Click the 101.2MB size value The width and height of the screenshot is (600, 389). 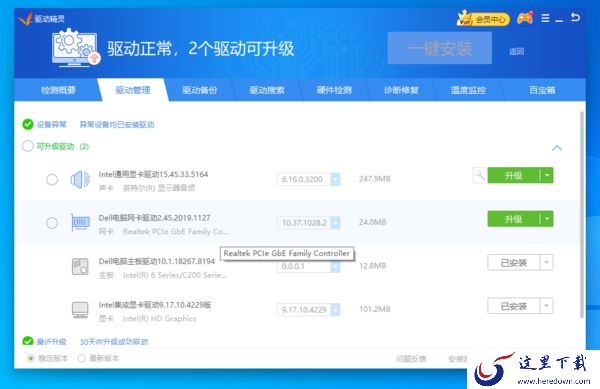(375, 309)
